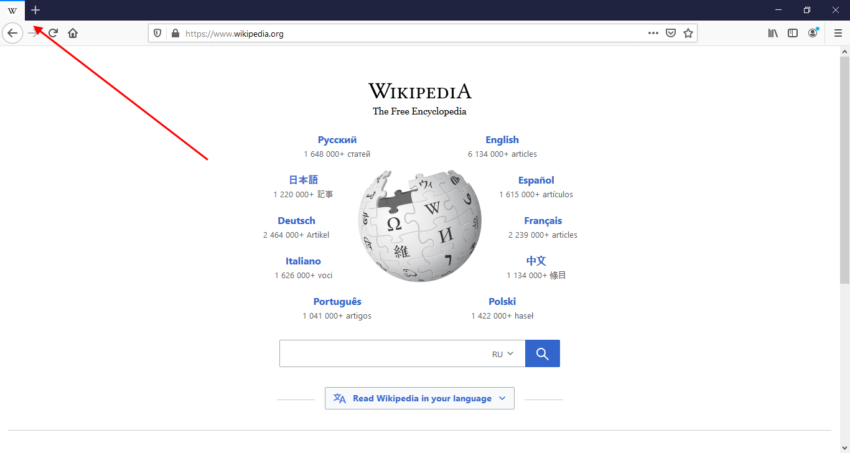Open the RU search language dropdown
The image size is (850, 453).
point(503,354)
